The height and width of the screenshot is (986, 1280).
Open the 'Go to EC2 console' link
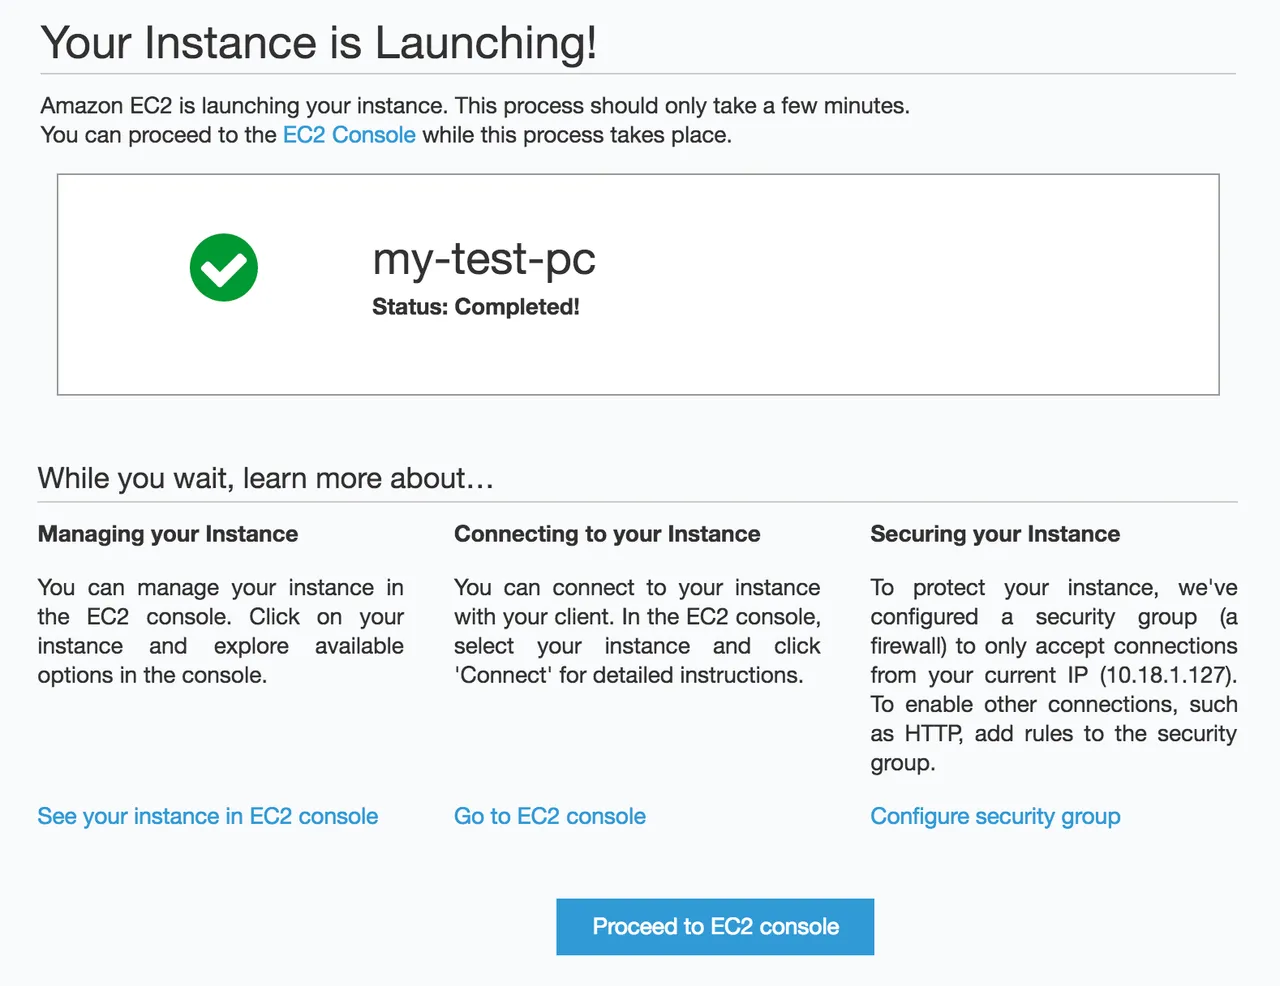click(x=550, y=817)
